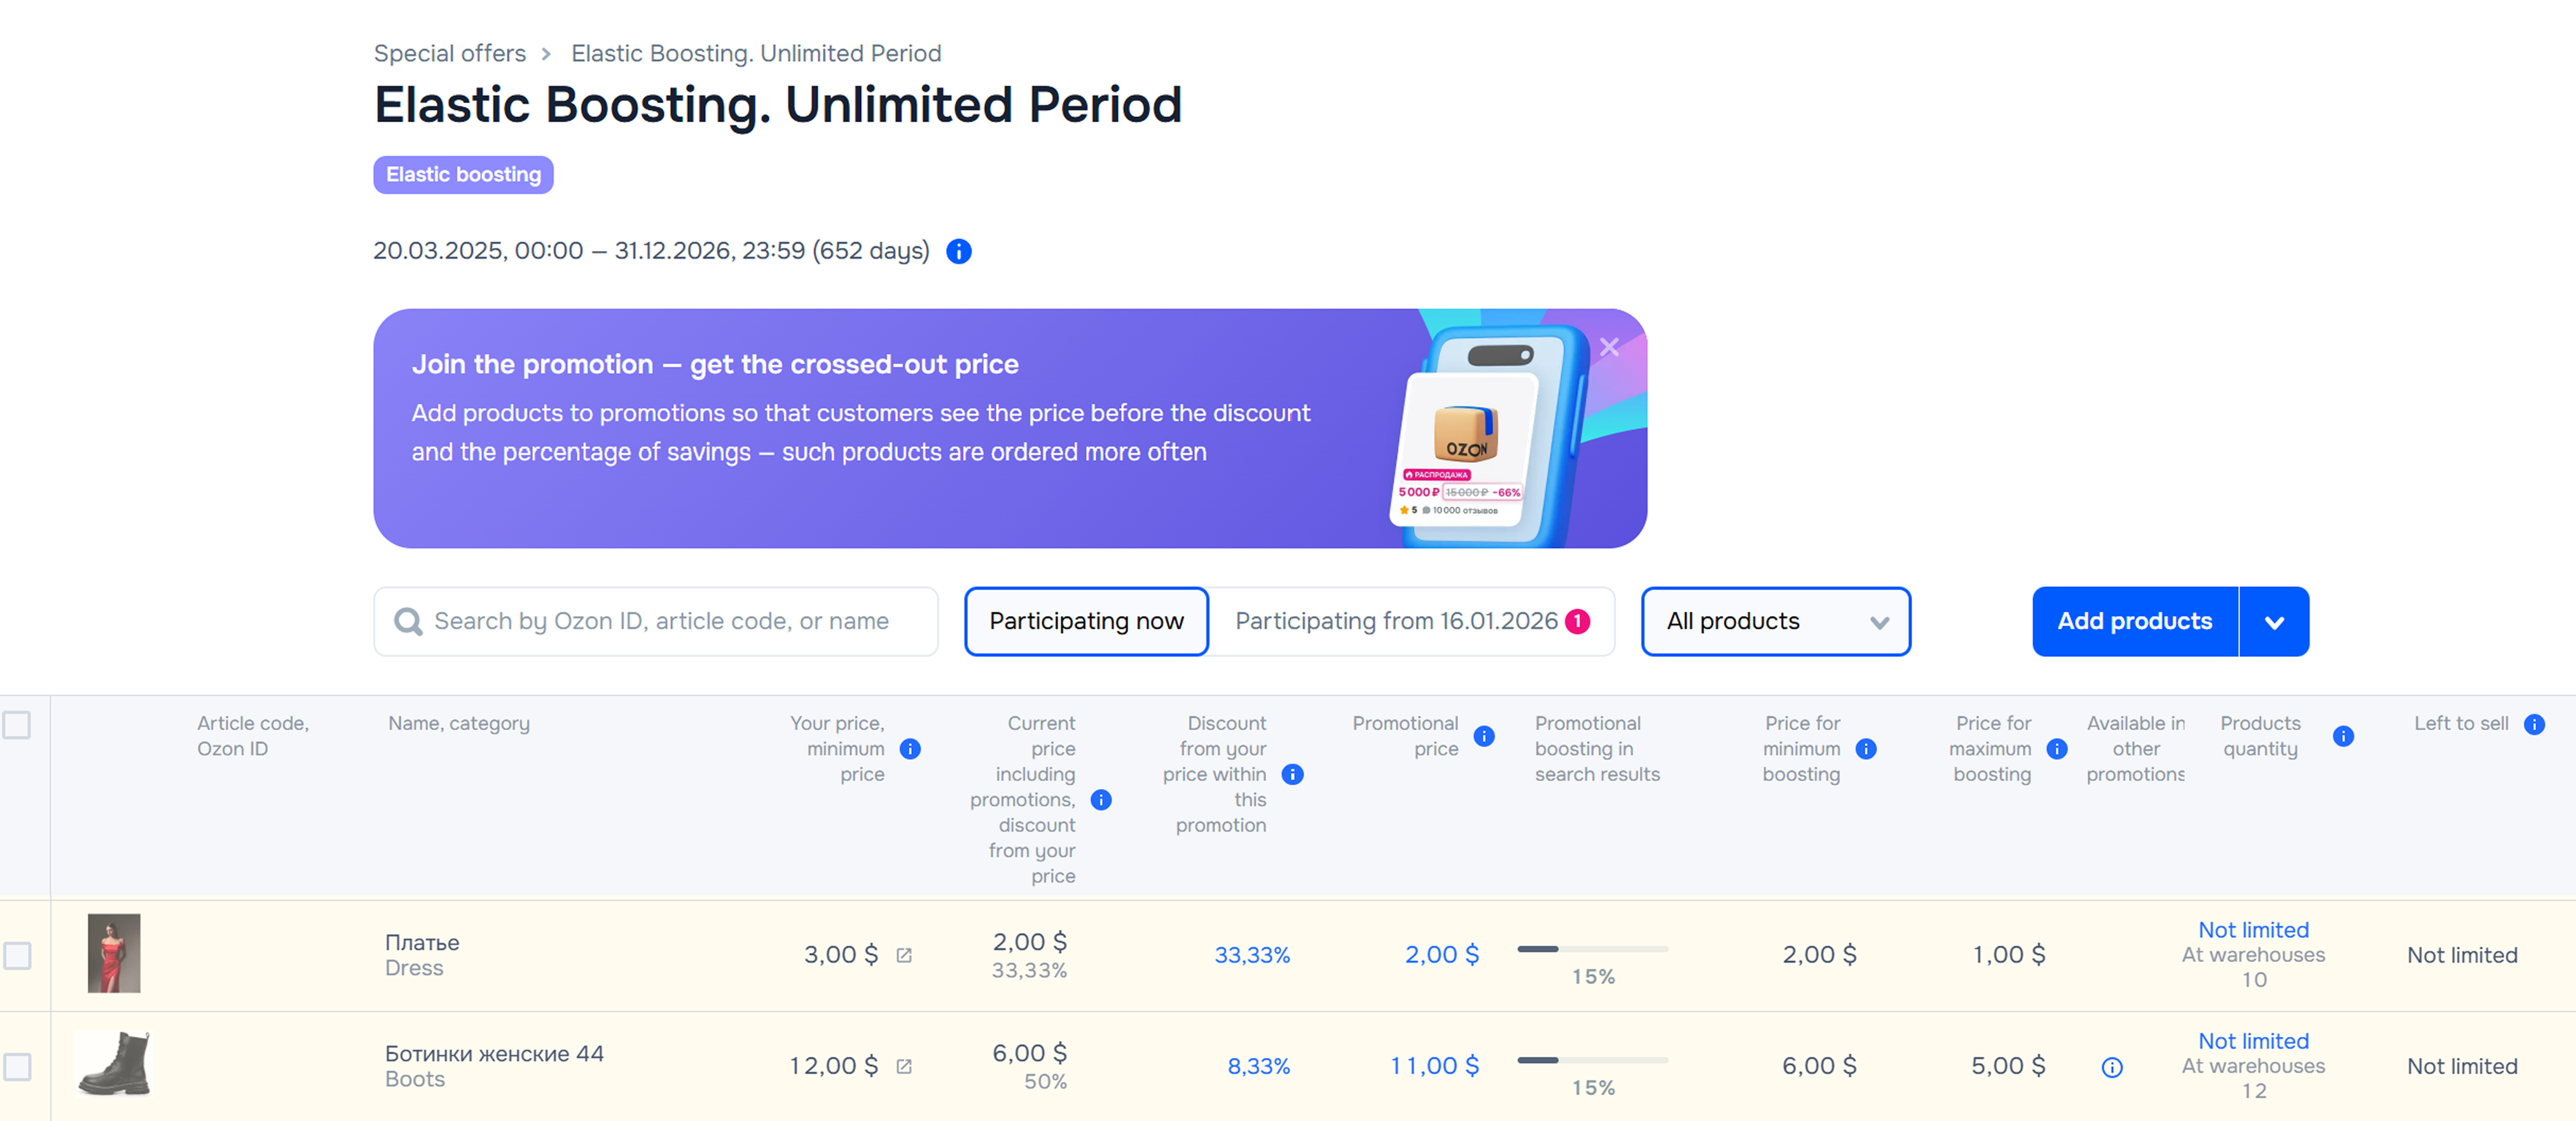Click info icon for Products quantity column
The width and height of the screenshot is (2576, 1121).
[x=2342, y=736]
